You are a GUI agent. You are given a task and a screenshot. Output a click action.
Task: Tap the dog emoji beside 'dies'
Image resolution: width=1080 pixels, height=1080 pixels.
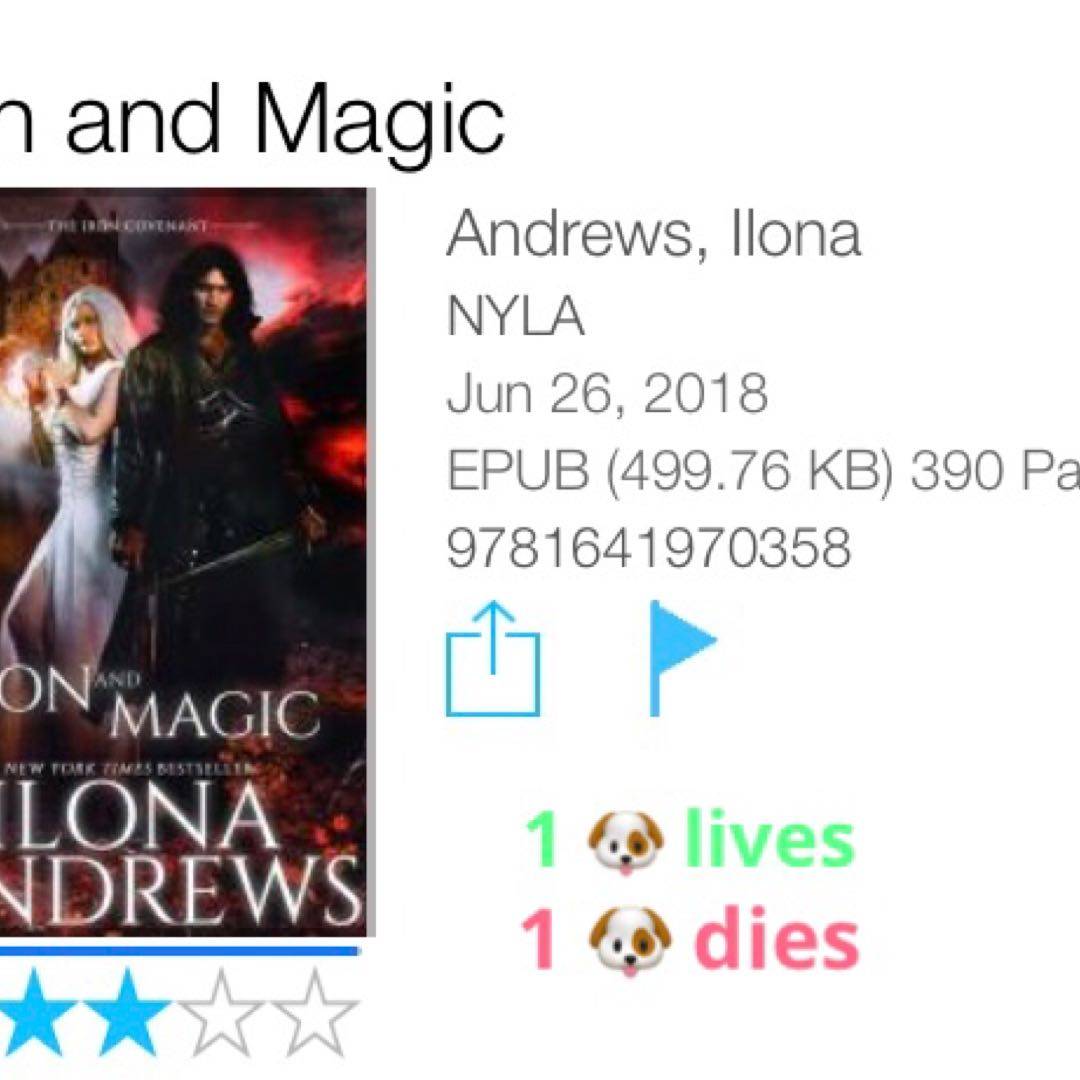click(x=630, y=941)
